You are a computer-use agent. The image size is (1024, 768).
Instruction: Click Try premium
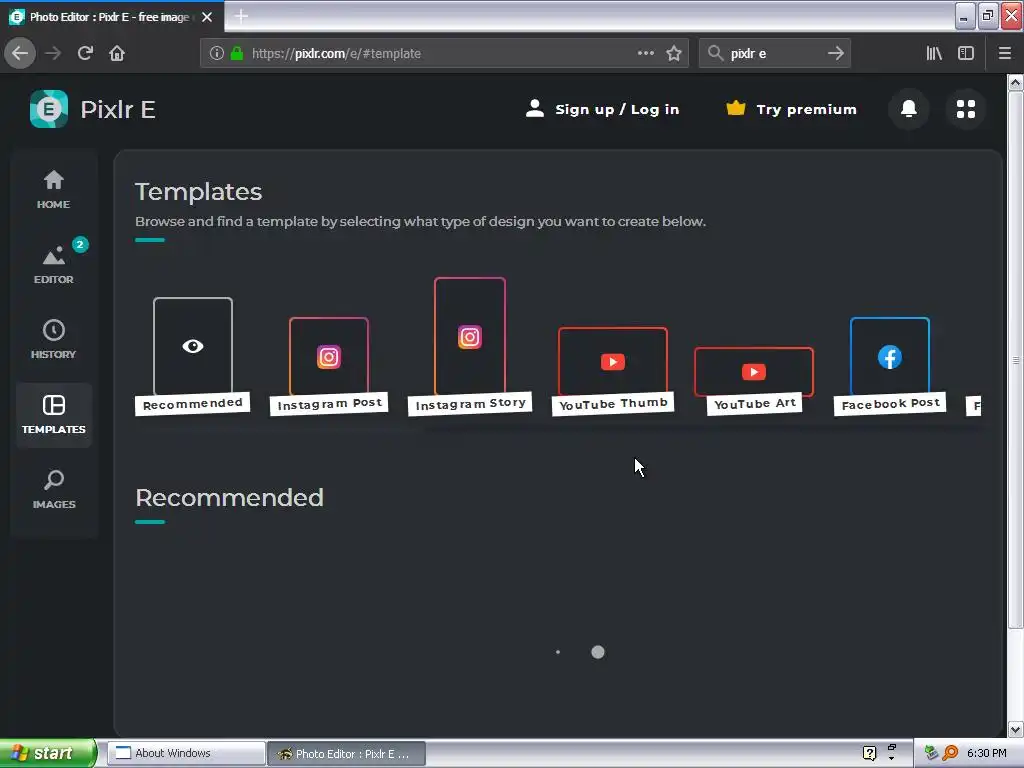click(792, 109)
